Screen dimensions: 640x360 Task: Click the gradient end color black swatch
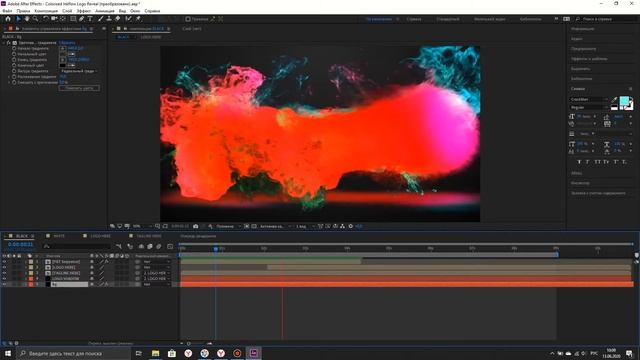coord(63,65)
